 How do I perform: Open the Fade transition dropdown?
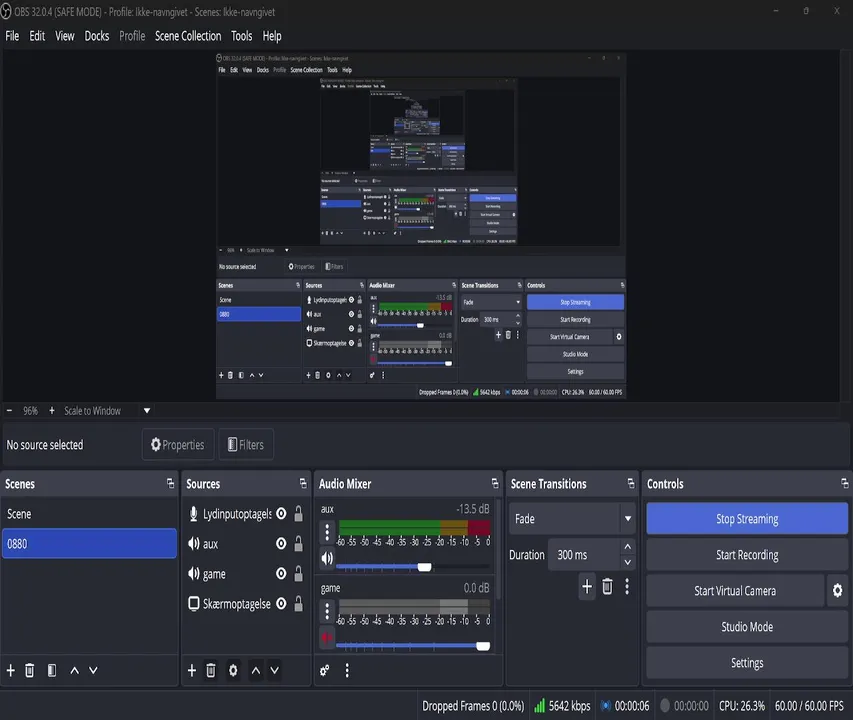click(572, 519)
